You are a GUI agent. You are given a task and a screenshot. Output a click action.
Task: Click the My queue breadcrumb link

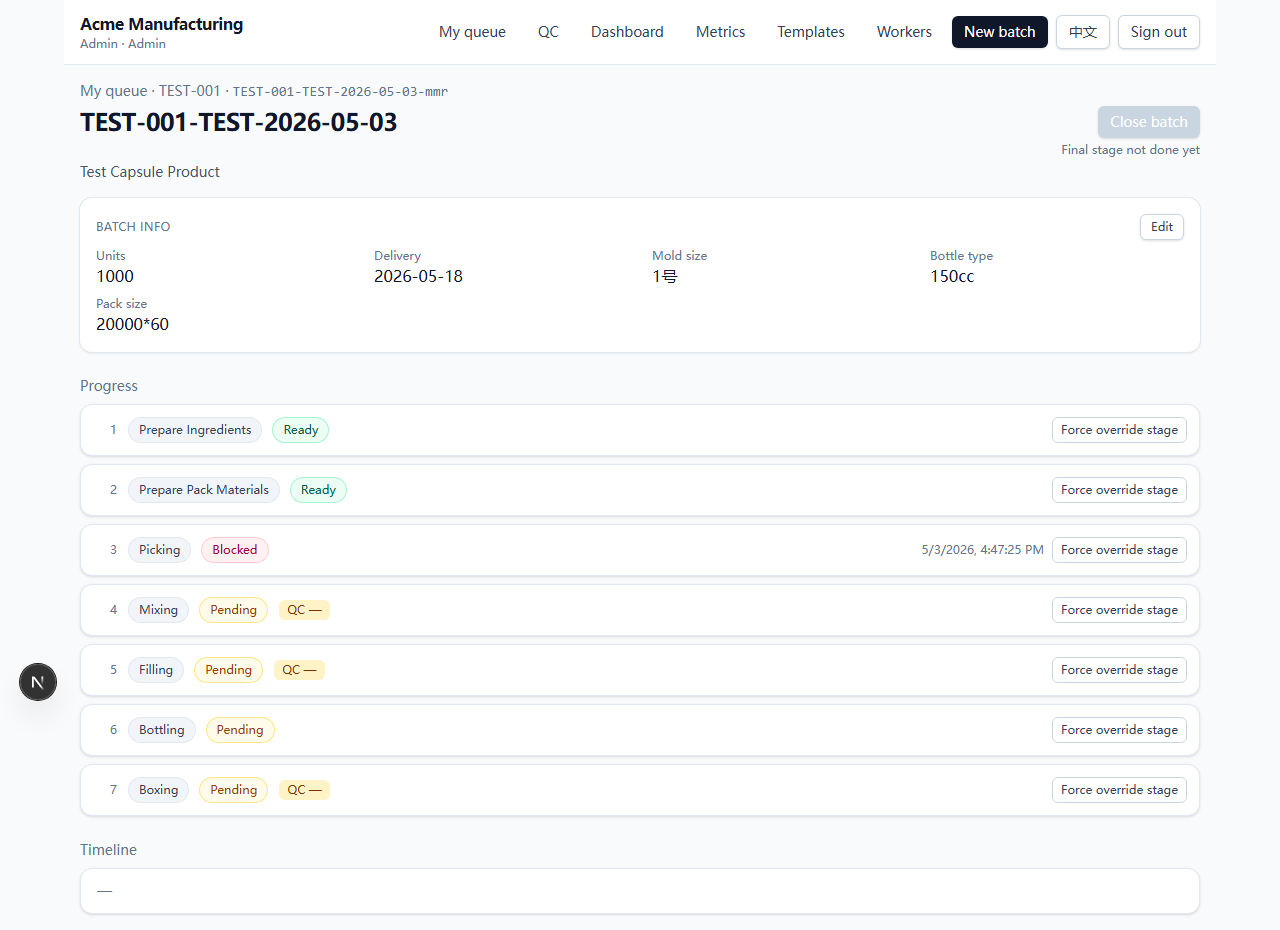[x=115, y=91]
